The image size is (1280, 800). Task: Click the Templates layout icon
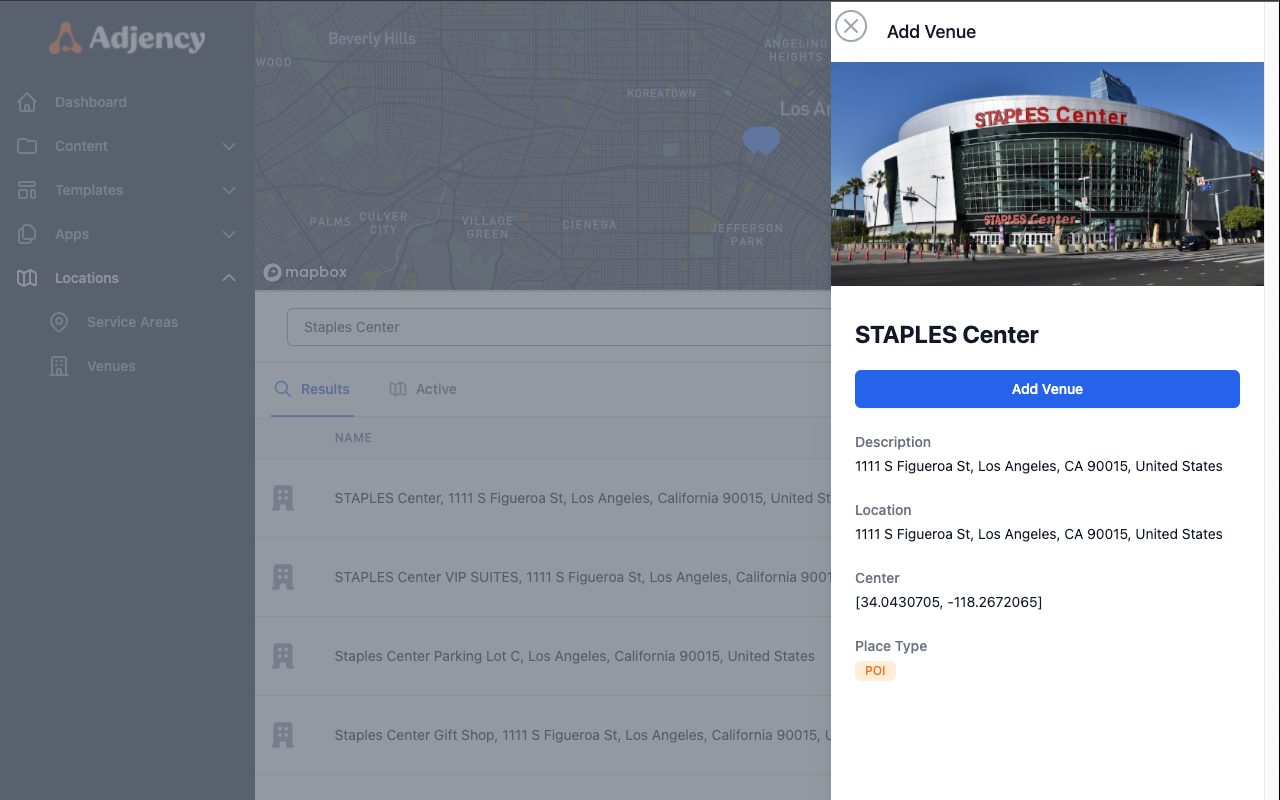[x=27, y=190]
